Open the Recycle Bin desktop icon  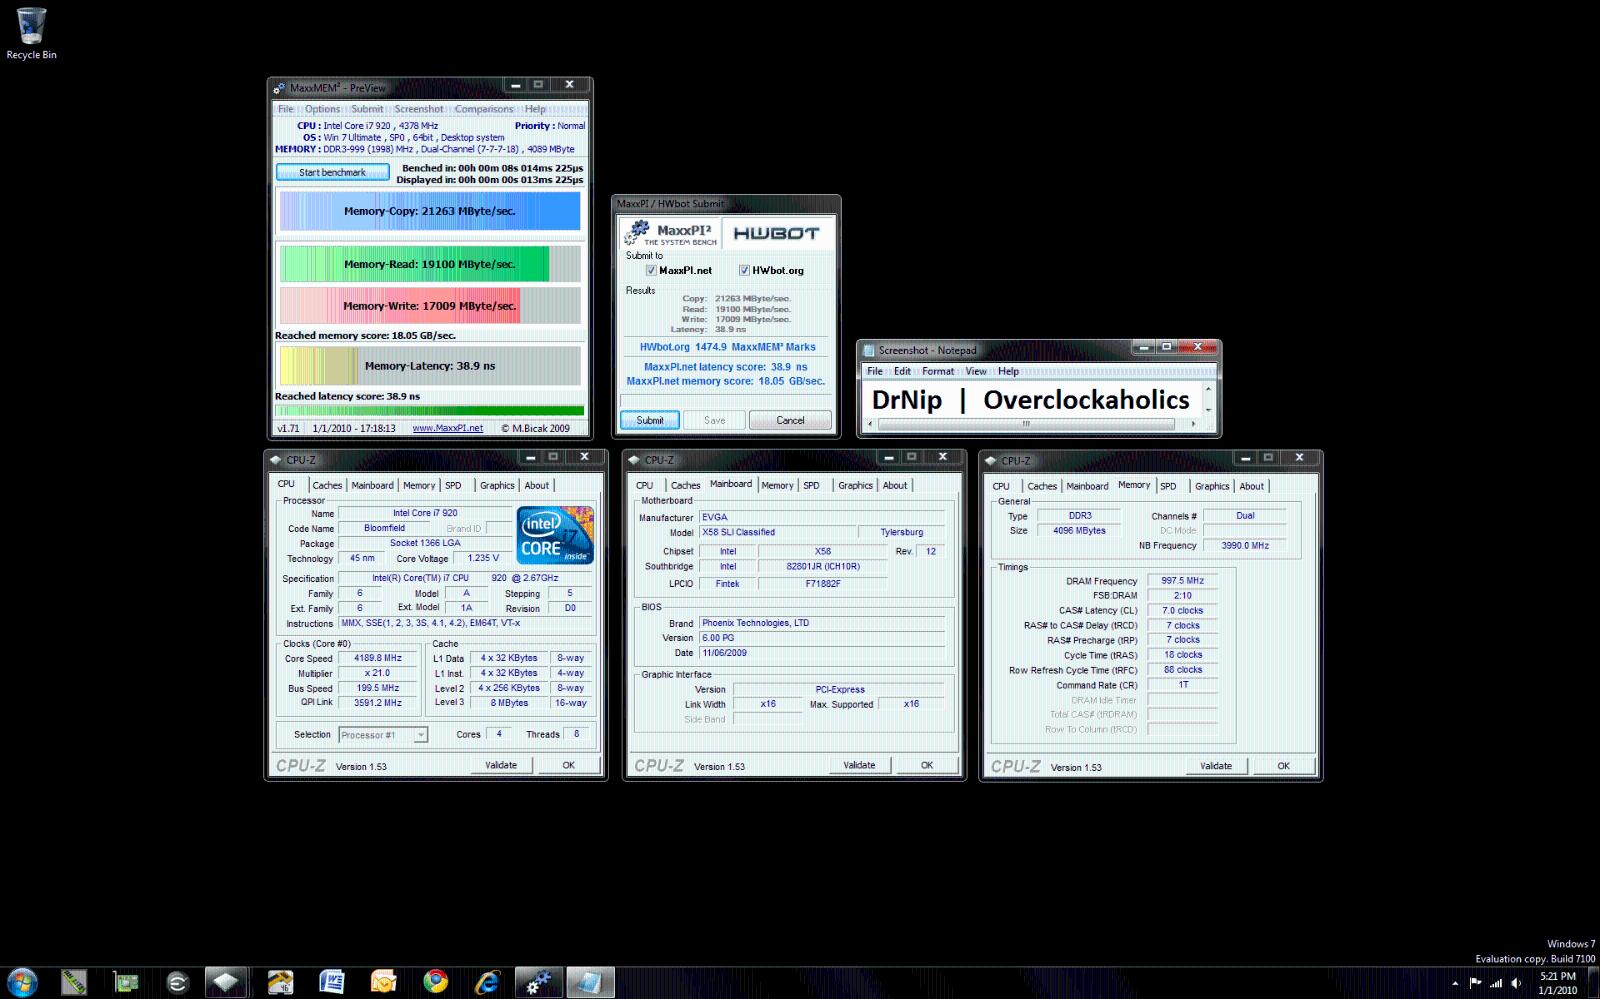[x=31, y=33]
